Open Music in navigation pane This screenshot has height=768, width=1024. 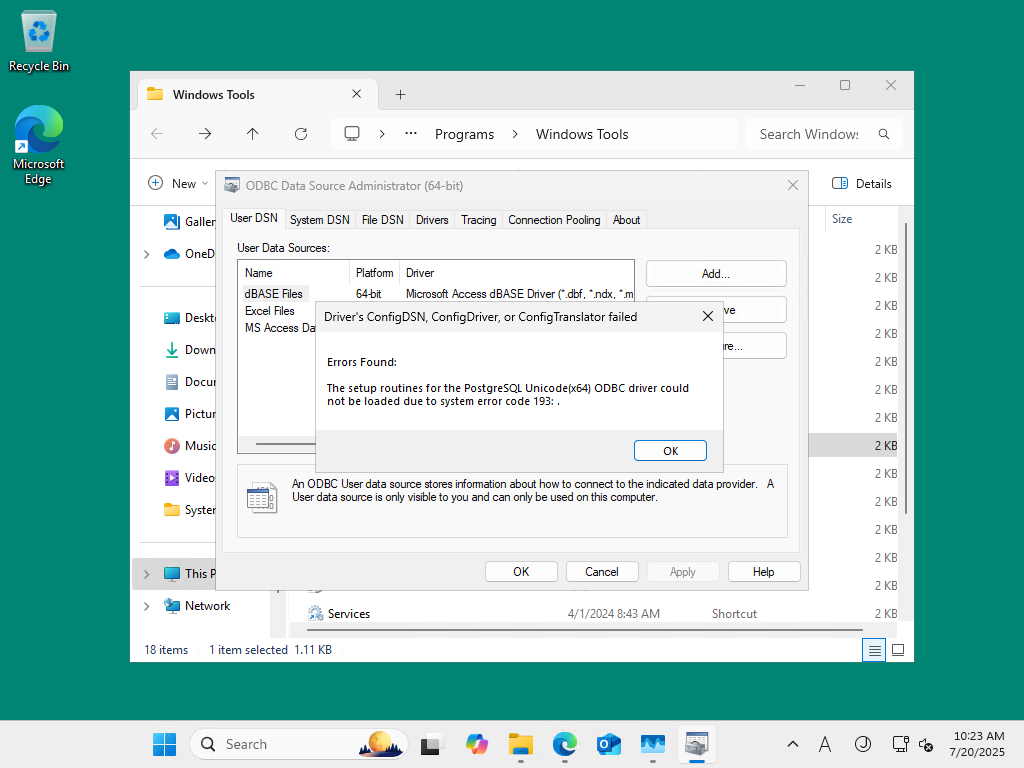189,446
